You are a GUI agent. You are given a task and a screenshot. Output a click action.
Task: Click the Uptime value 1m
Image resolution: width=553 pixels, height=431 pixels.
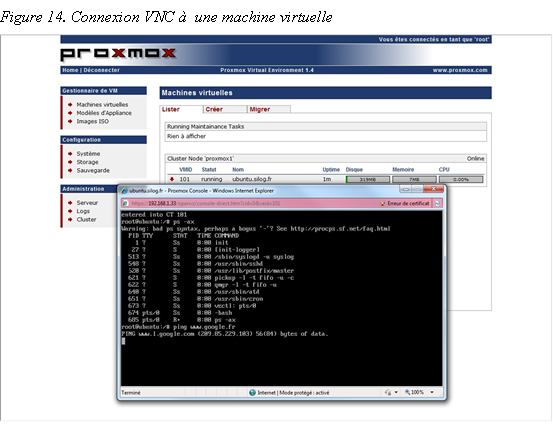pos(327,179)
